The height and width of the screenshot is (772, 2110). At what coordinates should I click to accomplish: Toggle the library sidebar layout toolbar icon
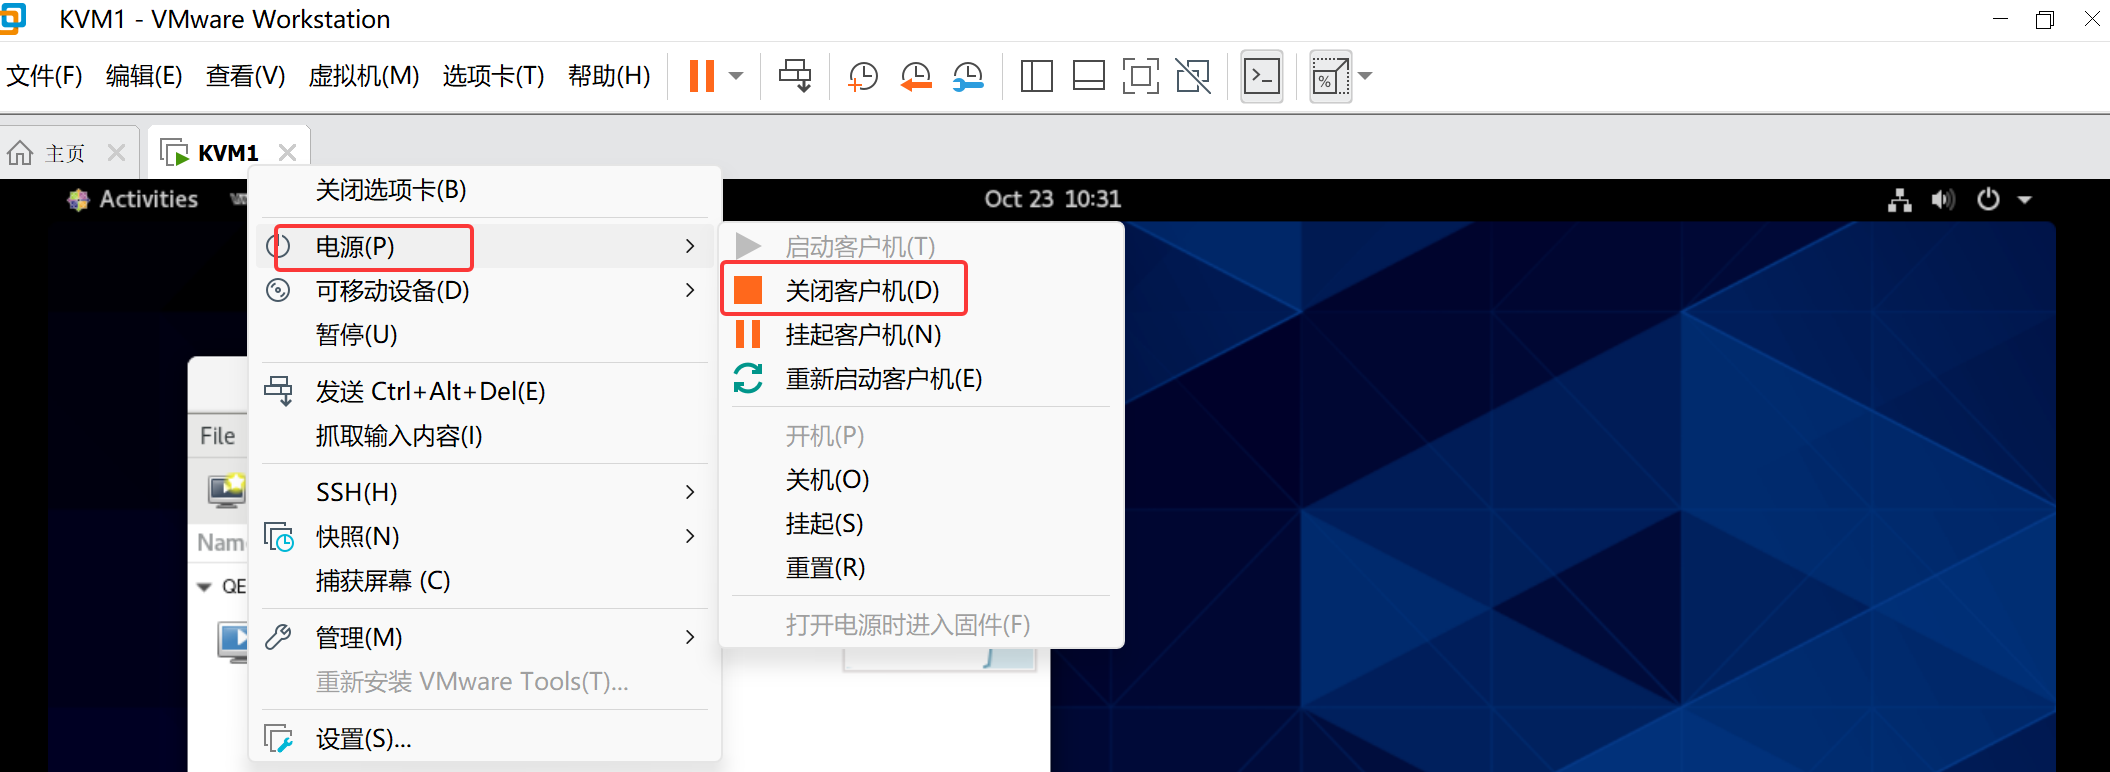point(1036,76)
